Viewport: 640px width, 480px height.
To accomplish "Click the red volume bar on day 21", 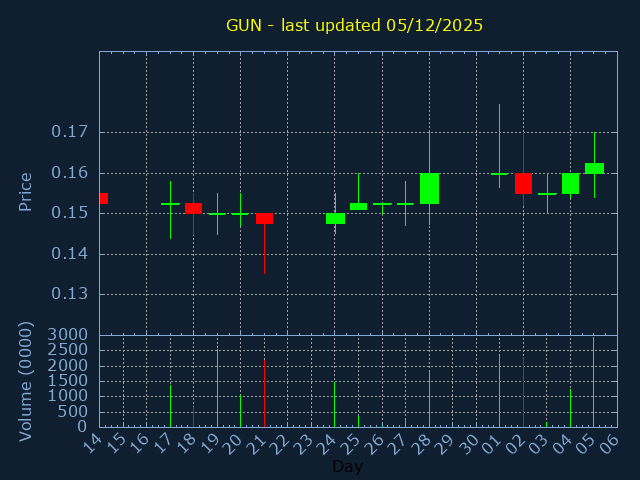I will (x=264, y=393).
